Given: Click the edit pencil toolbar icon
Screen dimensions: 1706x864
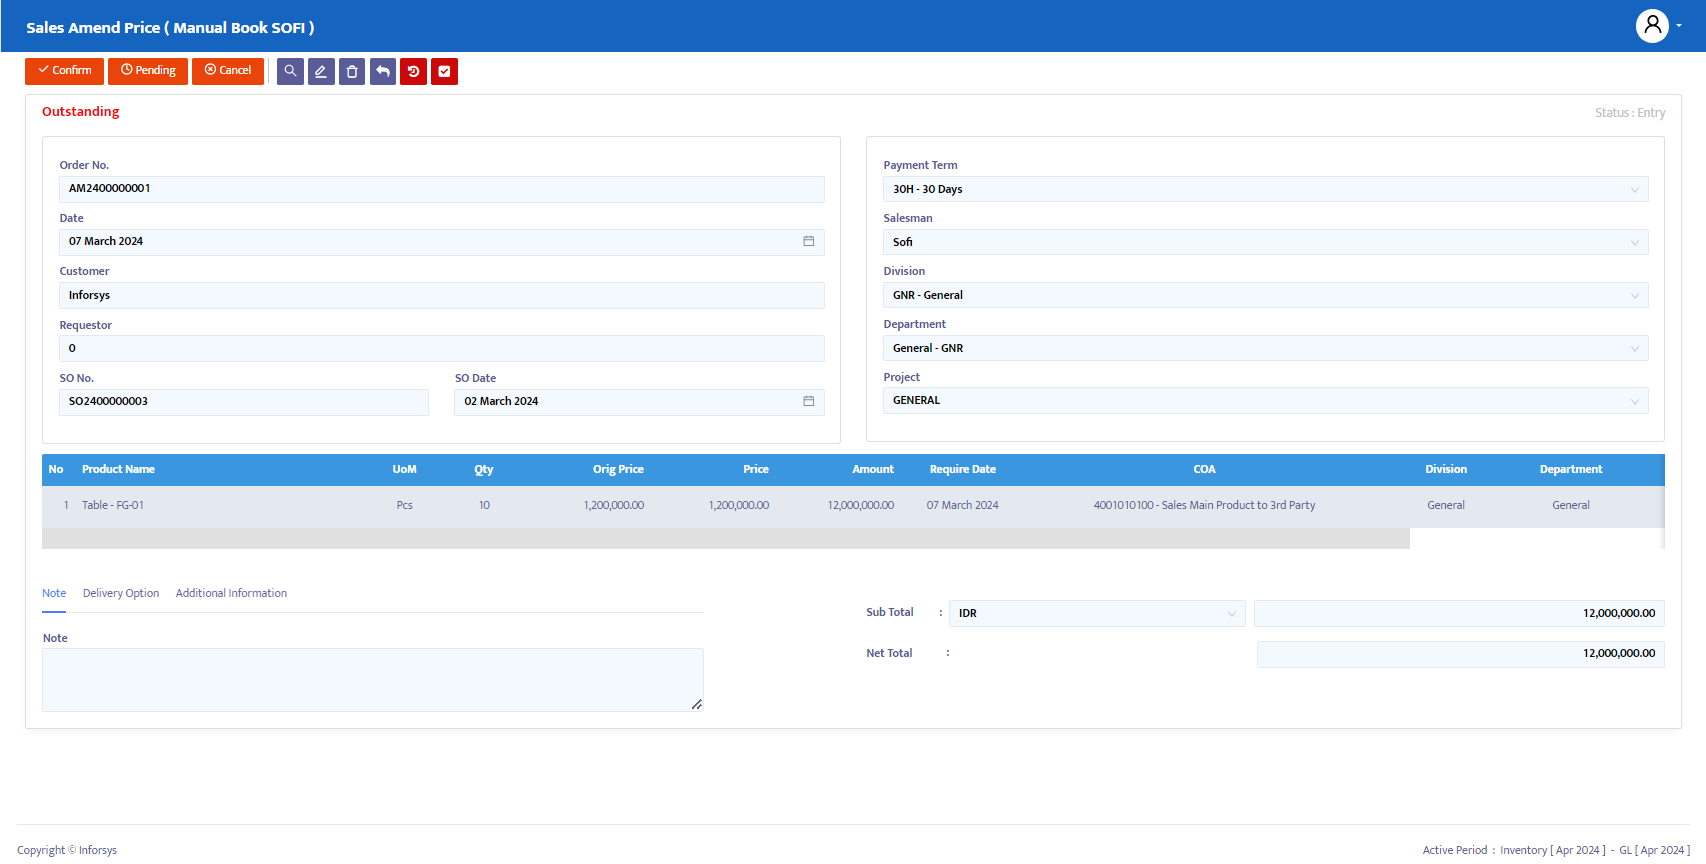Looking at the screenshot, I should click(321, 71).
